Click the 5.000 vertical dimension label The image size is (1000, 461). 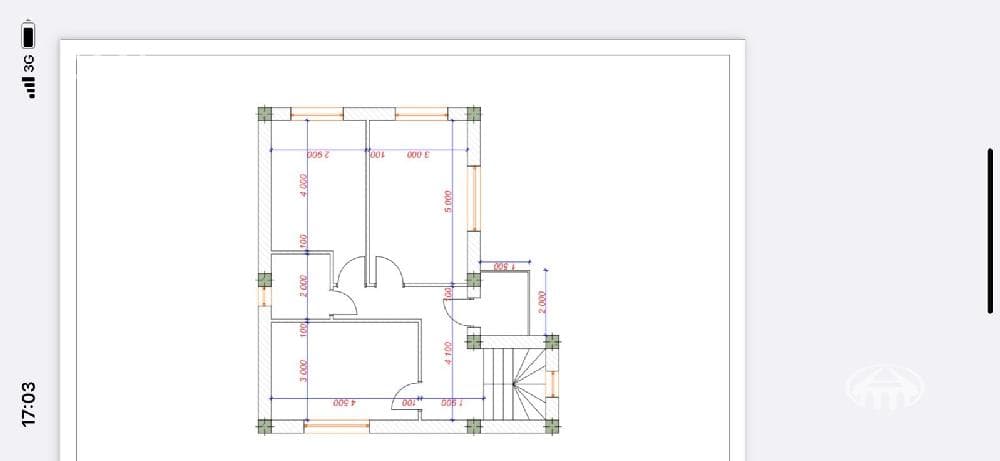pyautogui.click(x=448, y=201)
